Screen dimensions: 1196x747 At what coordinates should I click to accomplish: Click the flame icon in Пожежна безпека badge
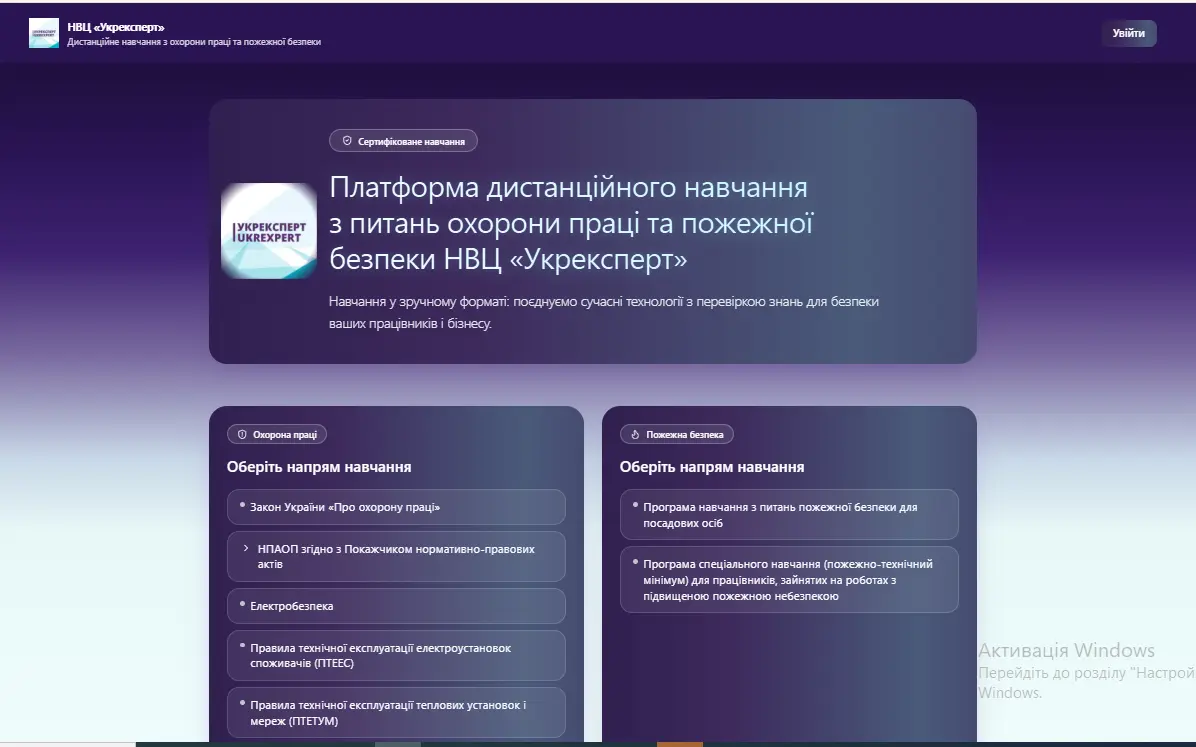point(635,435)
